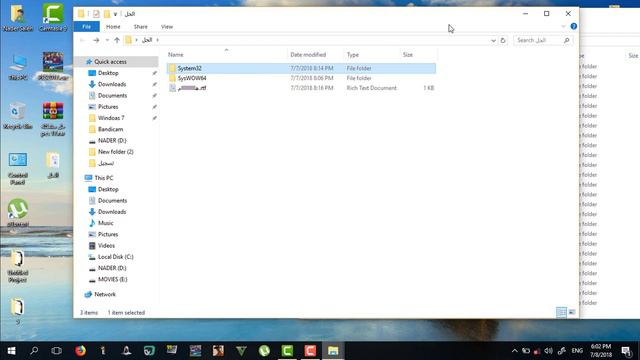Select Network in navigation pane
Screen dimensions: 640x360
click(x=105, y=294)
